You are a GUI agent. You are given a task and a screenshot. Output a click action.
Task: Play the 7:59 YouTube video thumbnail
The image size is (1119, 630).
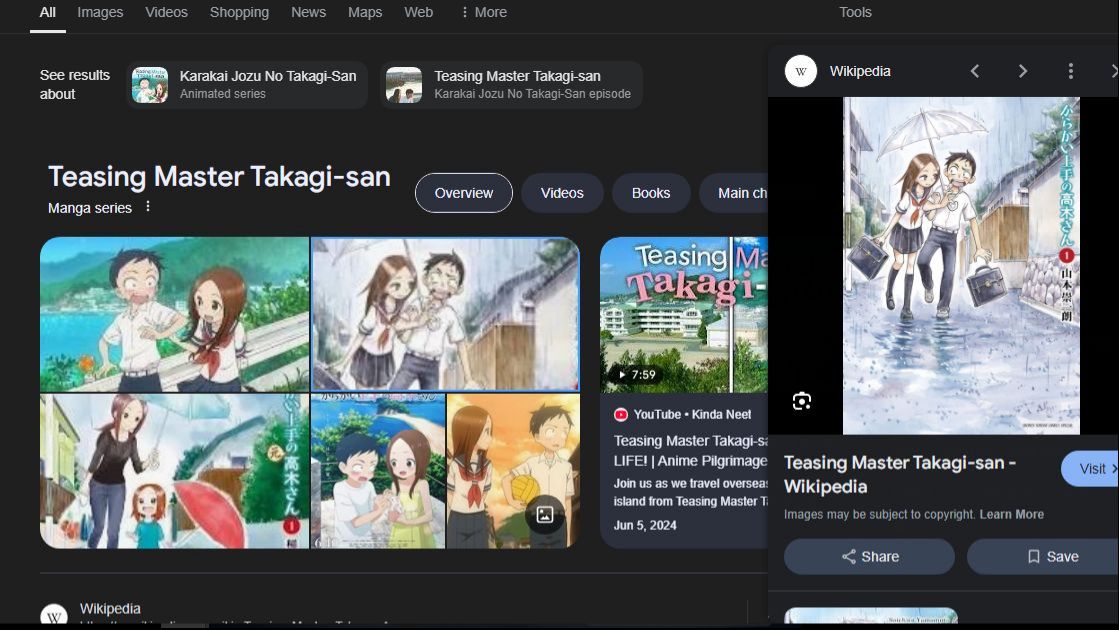click(684, 315)
